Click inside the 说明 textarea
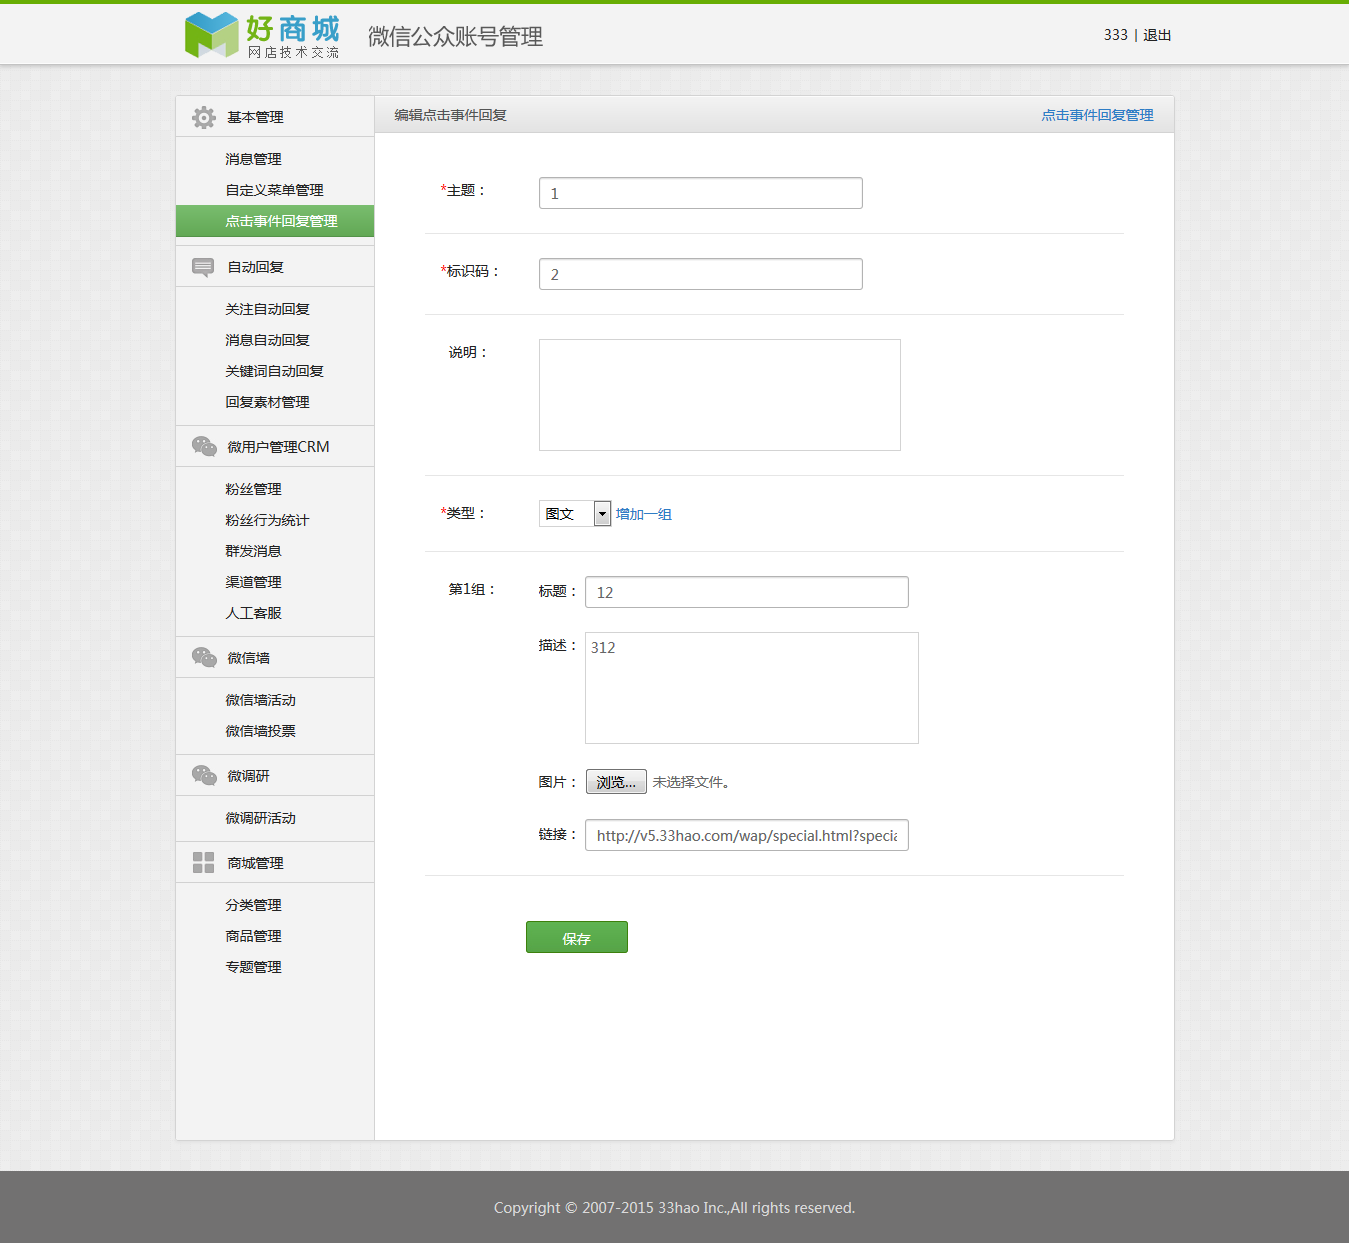Image resolution: width=1349 pixels, height=1243 pixels. coord(720,395)
